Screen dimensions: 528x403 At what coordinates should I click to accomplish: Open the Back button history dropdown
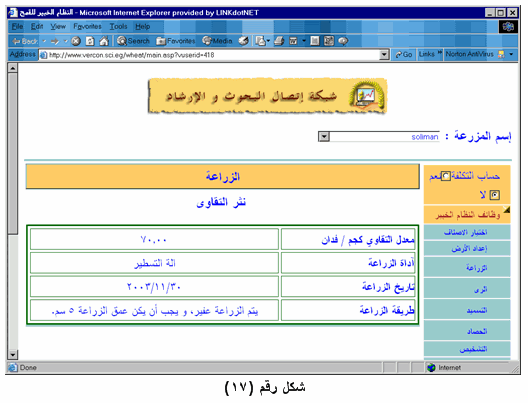click(x=44, y=41)
